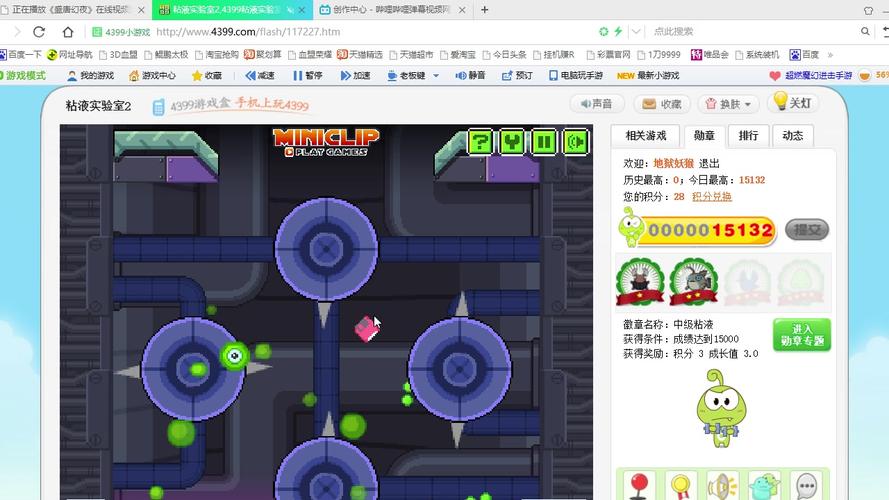This screenshot has width=889, height=500.
Task: Click the green Y walkthrough icon in game
Action: coord(512,142)
